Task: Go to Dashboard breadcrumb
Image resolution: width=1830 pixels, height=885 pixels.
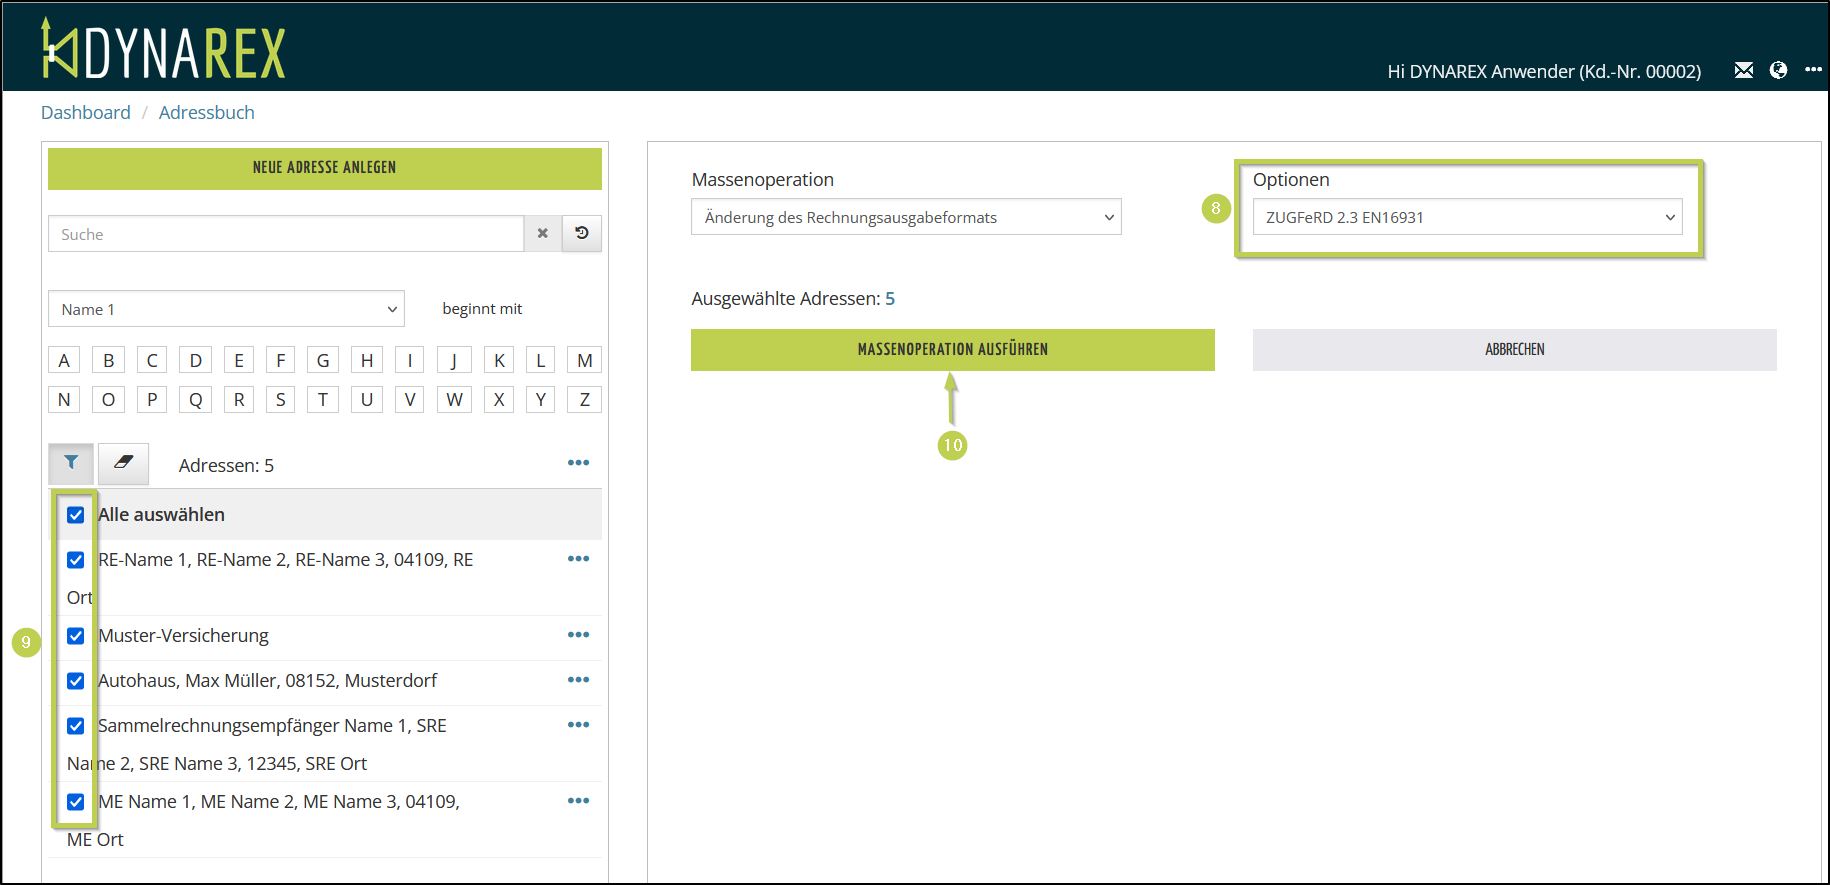Action: [x=86, y=113]
